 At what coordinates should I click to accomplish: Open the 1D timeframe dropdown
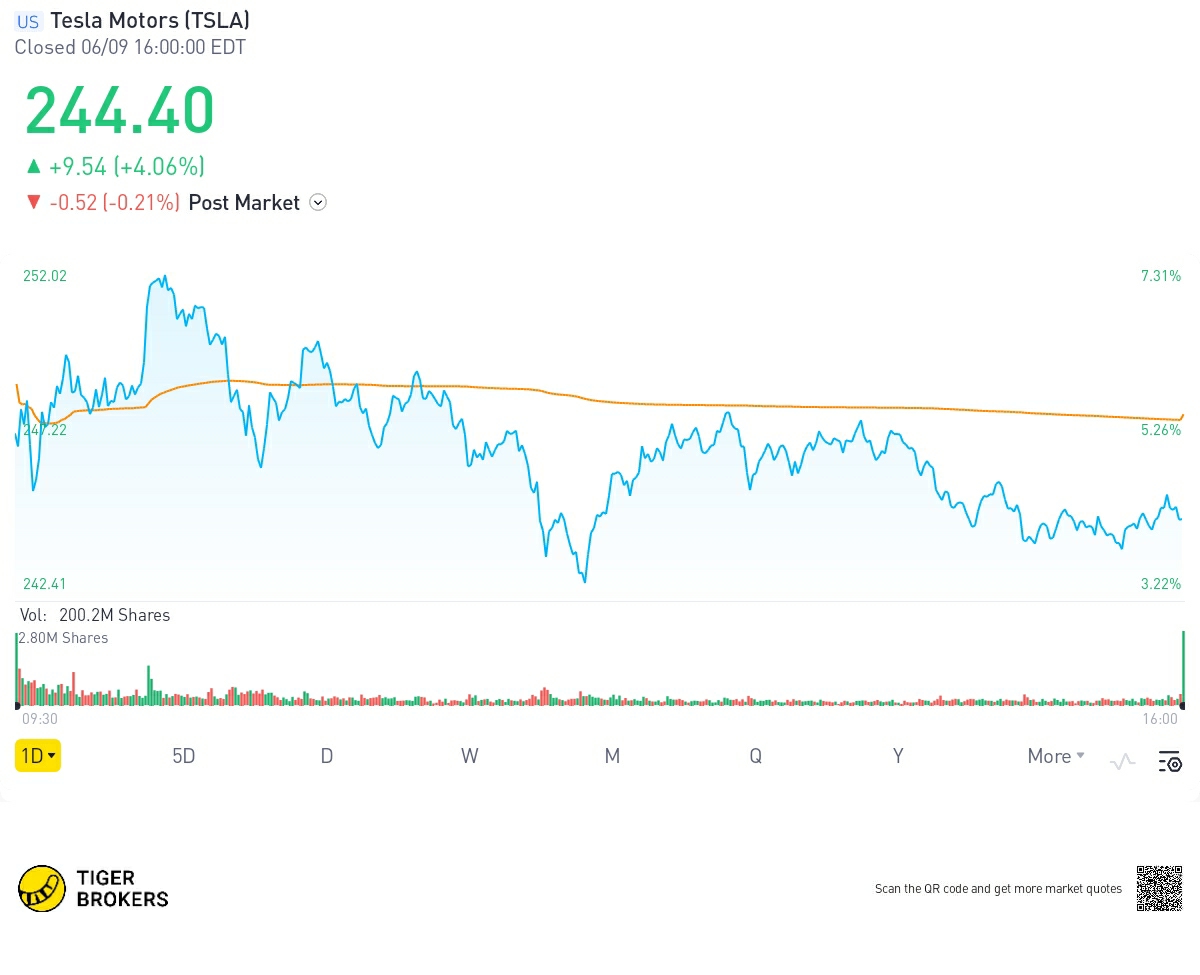pyautogui.click(x=38, y=756)
